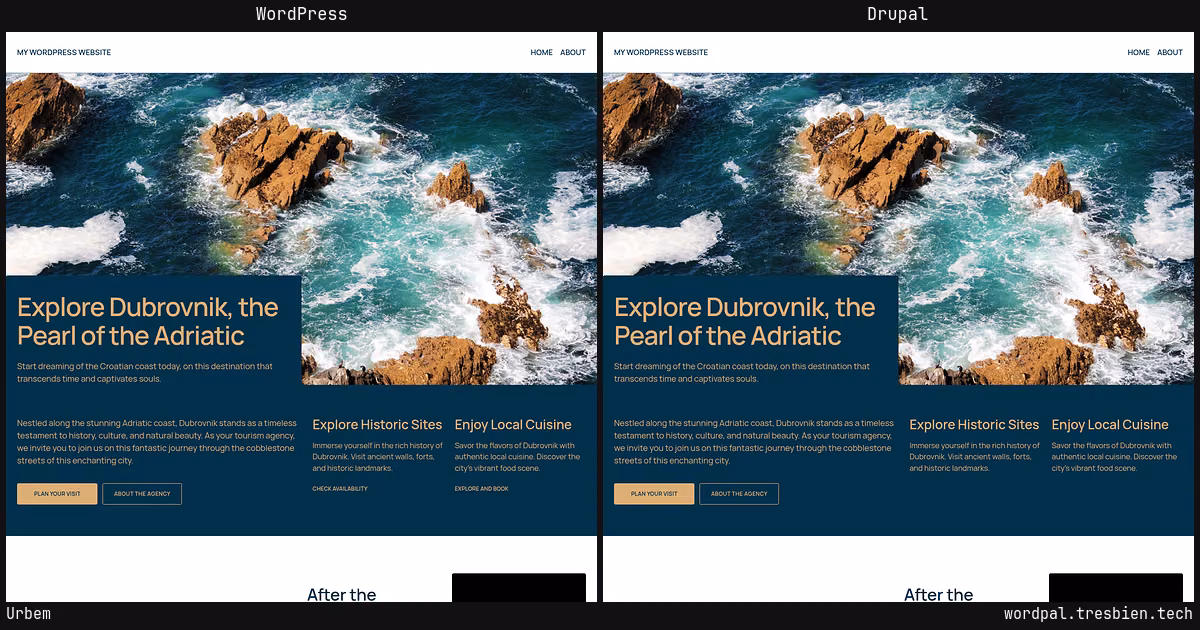Viewport: 1200px width, 630px height.
Task: Click 'Immerse yourself in the rich history' text in WordPress pane
Action: click(377, 457)
